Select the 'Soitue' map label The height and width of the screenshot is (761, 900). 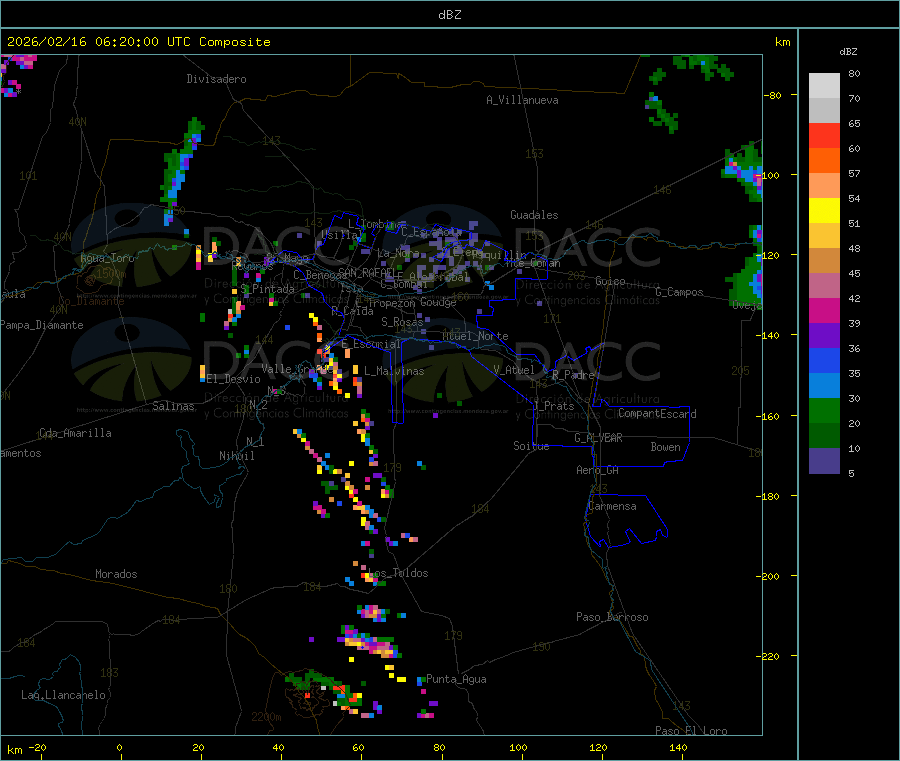(531, 446)
